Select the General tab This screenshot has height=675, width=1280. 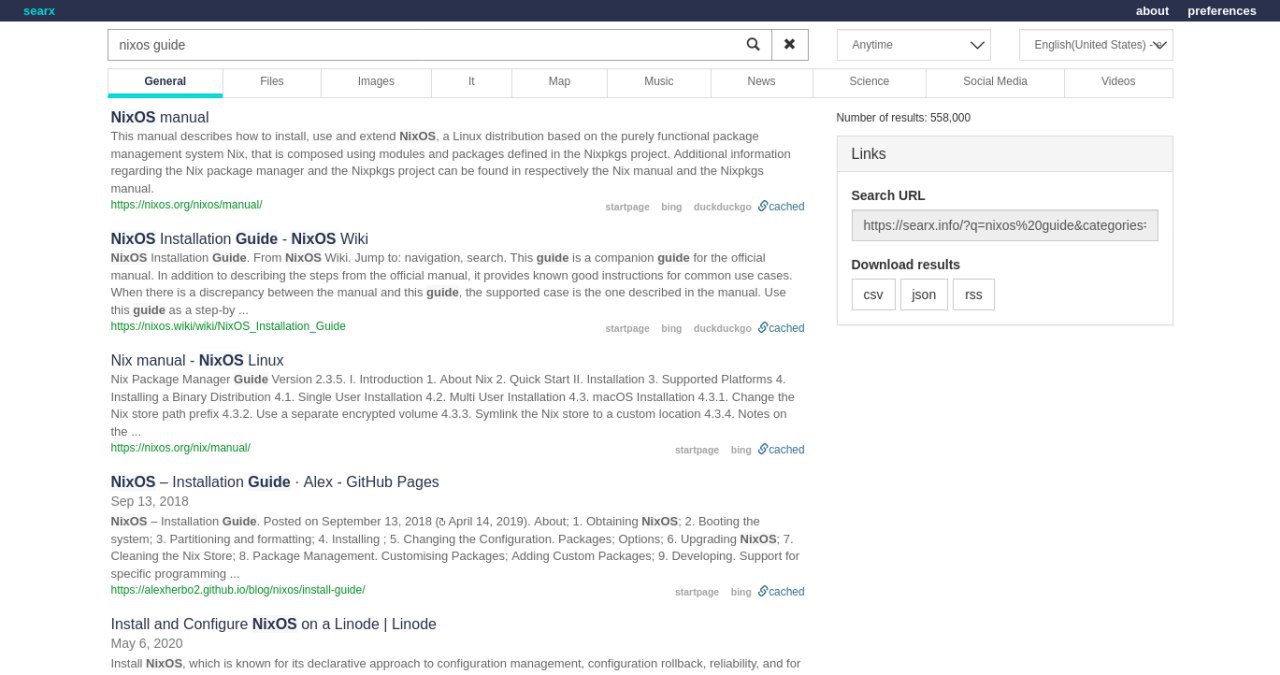point(165,82)
